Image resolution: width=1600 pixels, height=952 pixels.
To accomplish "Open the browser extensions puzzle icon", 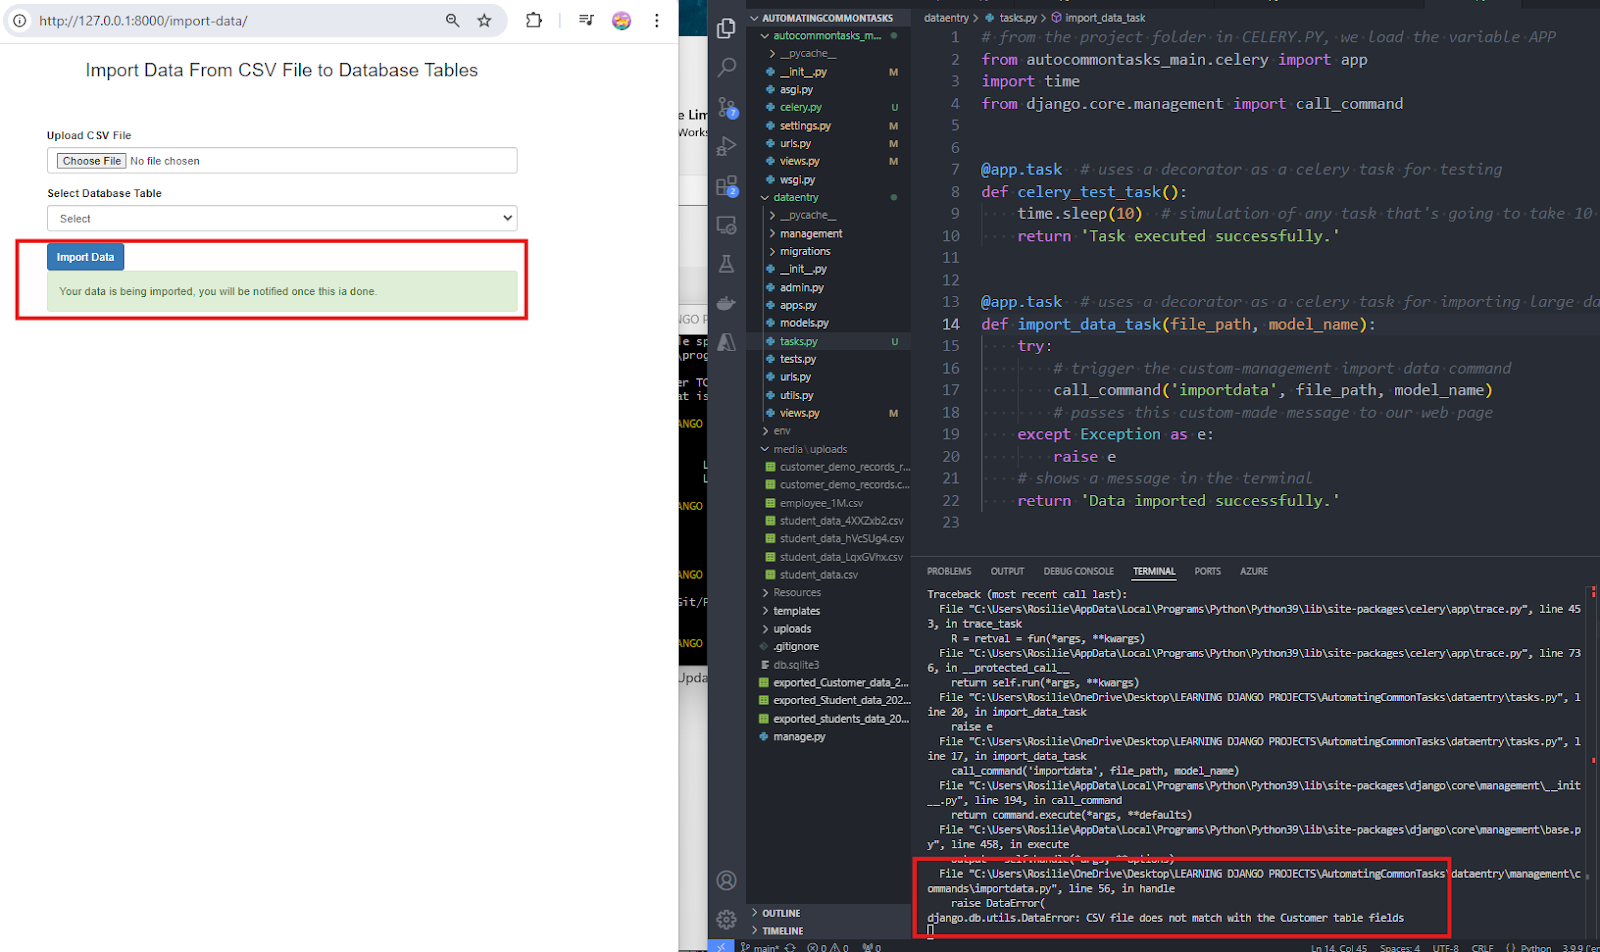I will [534, 20].
